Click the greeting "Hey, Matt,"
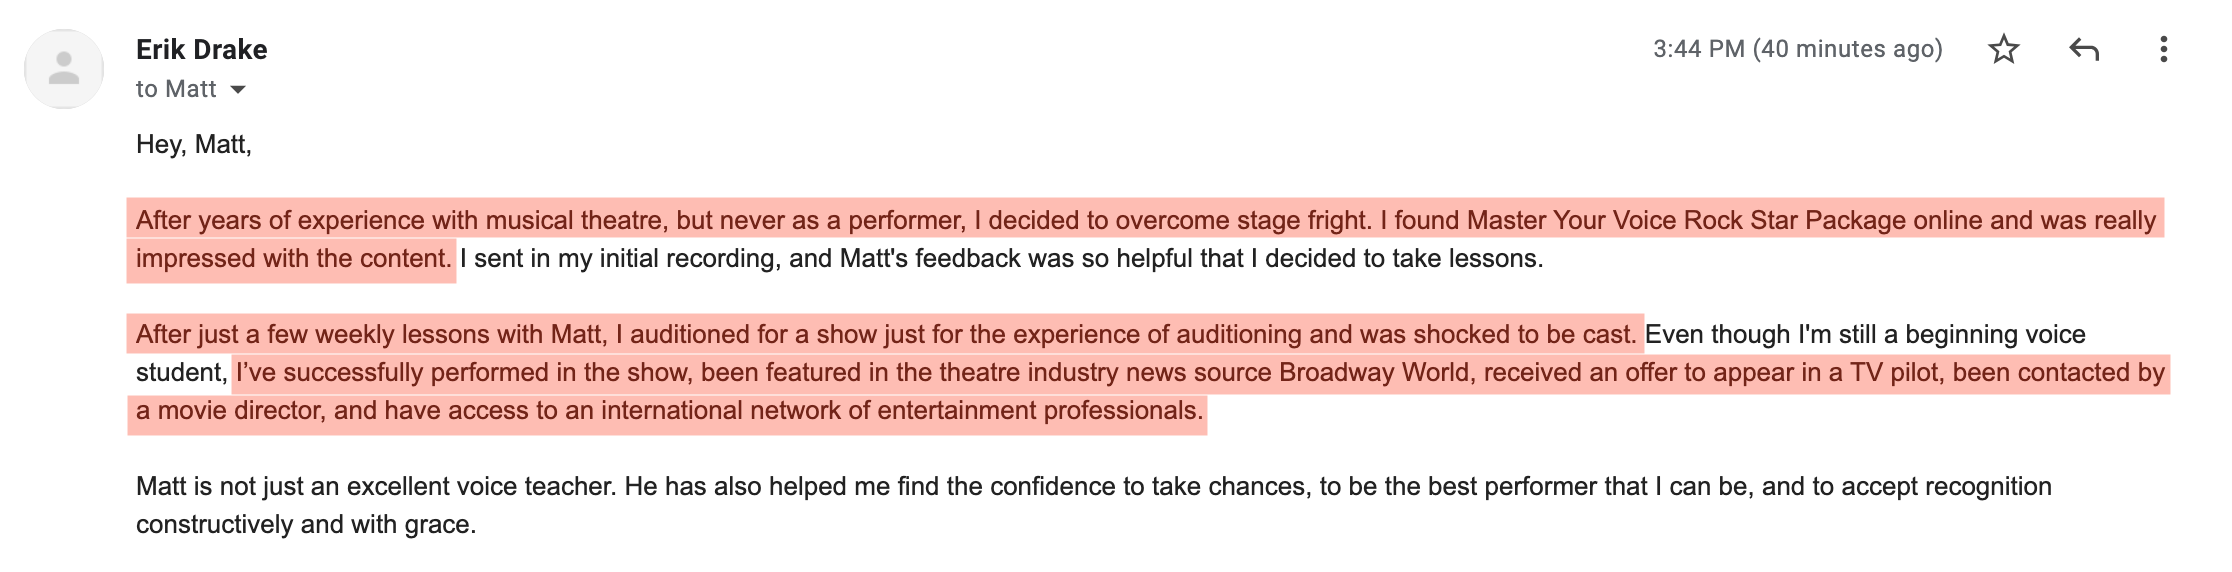The image size is (2232, 572). pos(194,144)
